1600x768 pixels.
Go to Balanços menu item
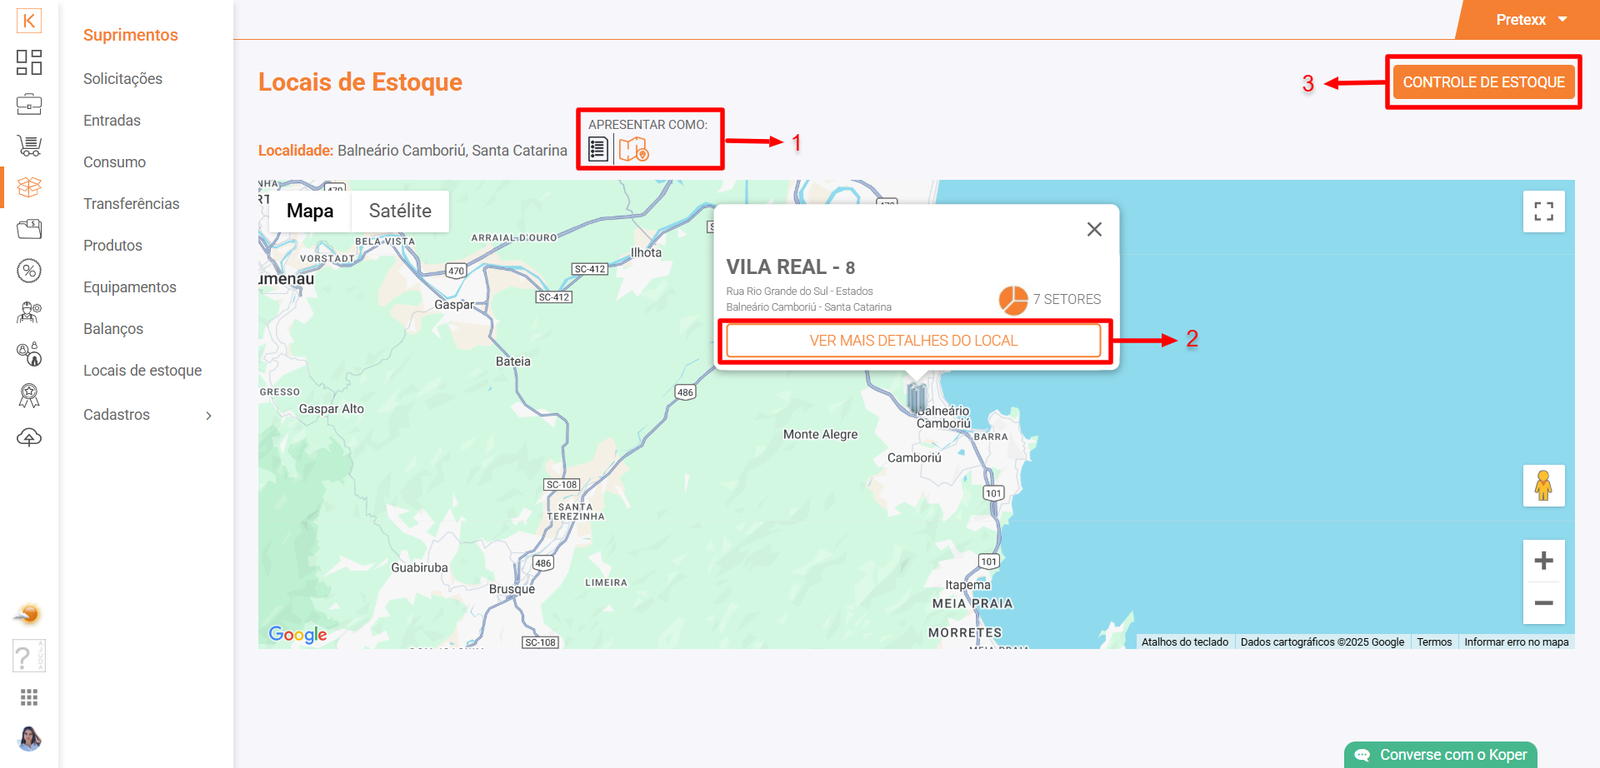113,329
